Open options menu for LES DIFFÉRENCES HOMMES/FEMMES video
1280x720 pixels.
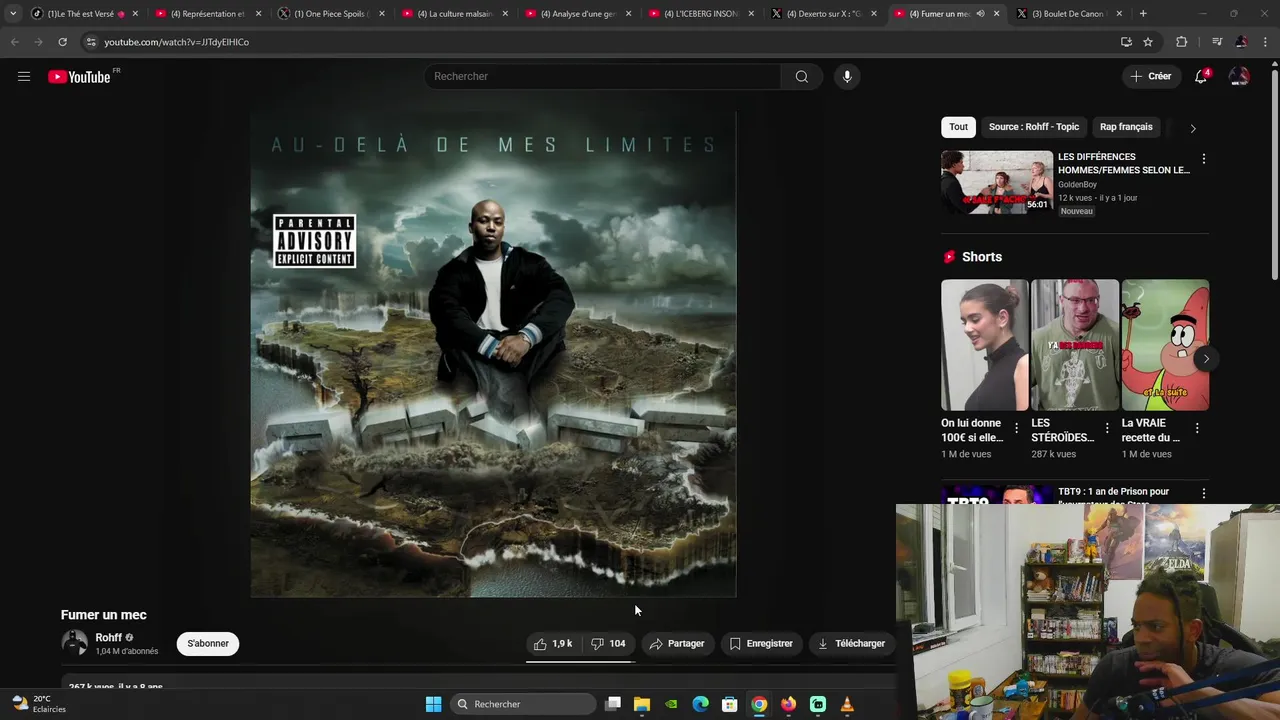[x=1203, y=159]
